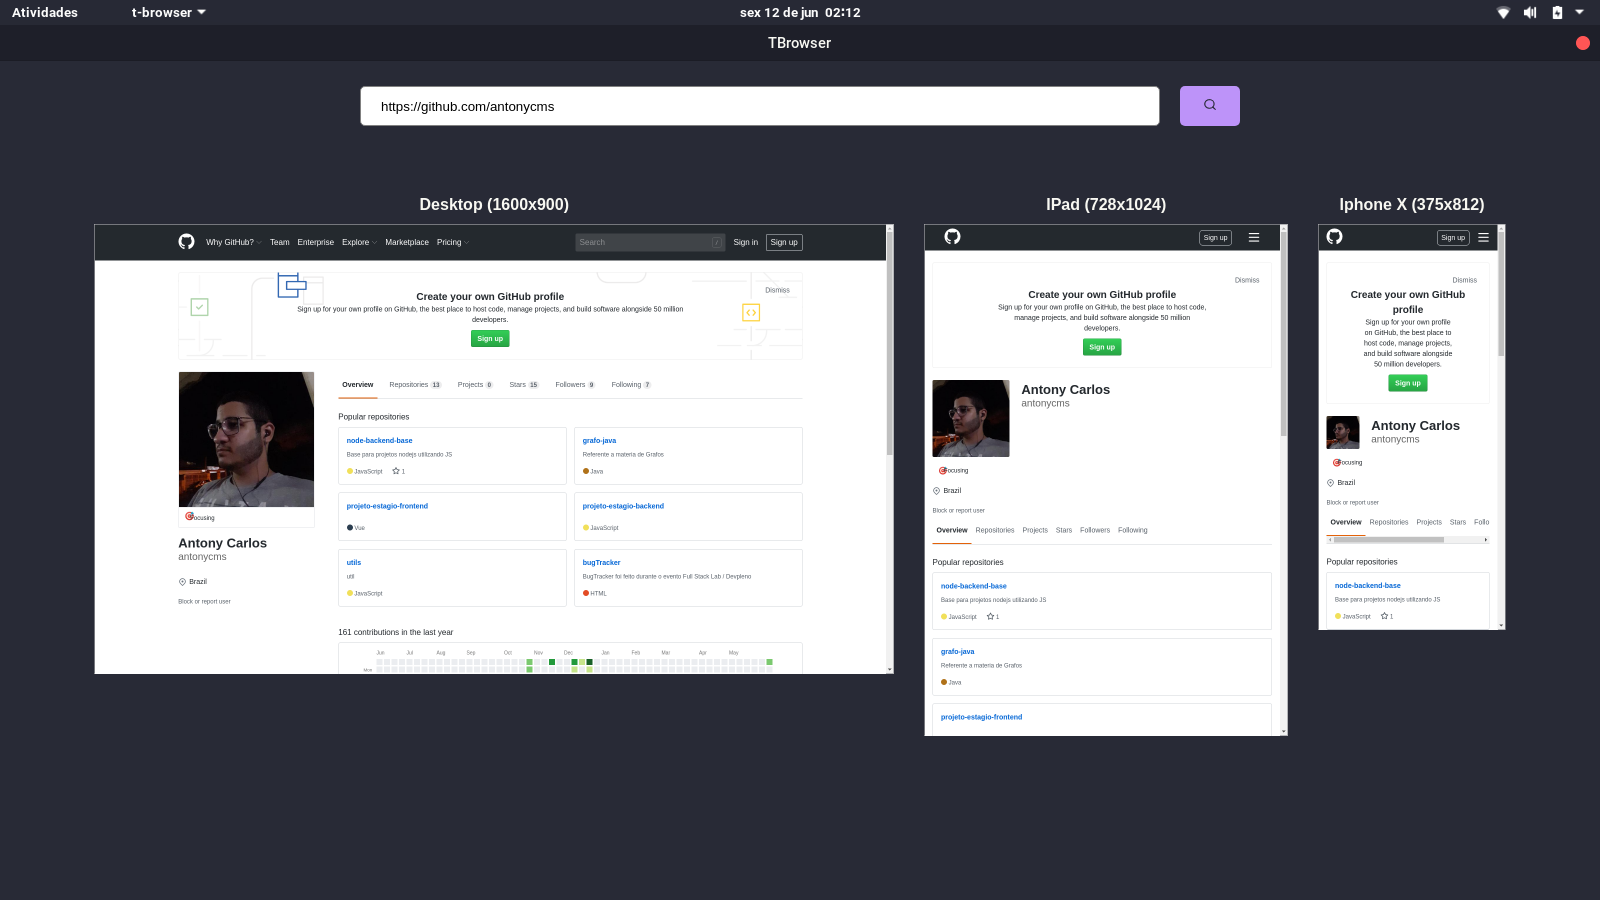Click GitHub logo in iPad preview
This screenshot has width=1600, height=900.
(x=952, y=237)
